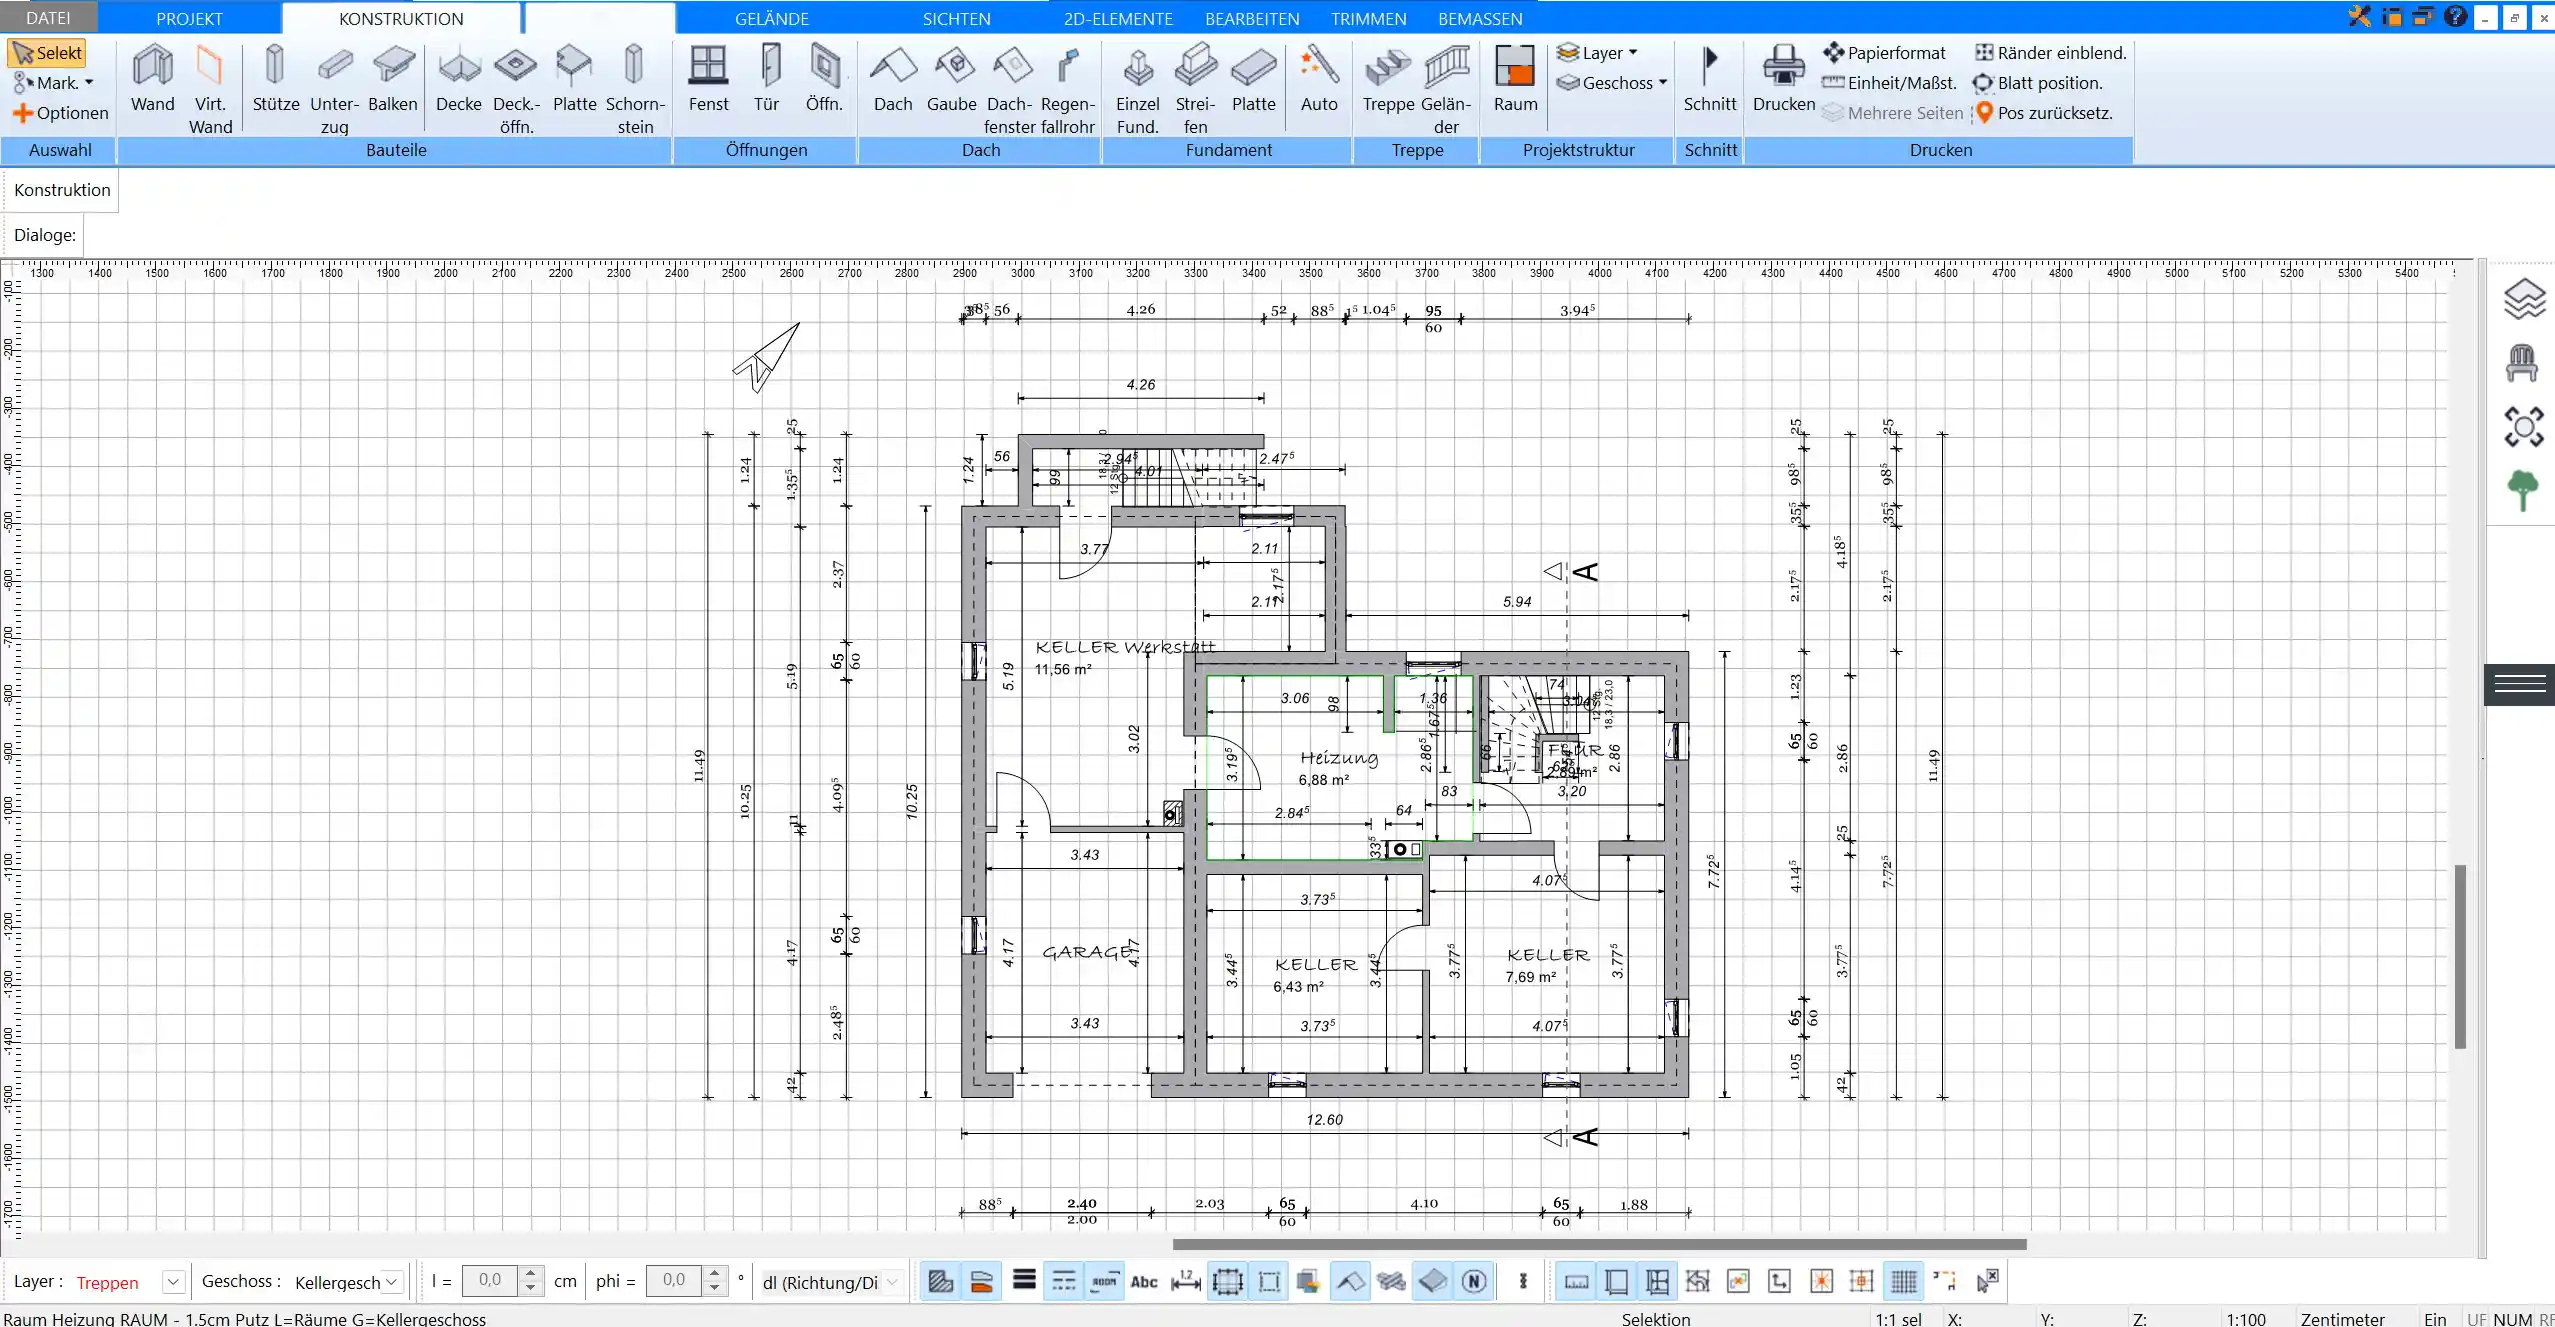
Task: Select the Raum room tool
Action: pos(1515,80)
